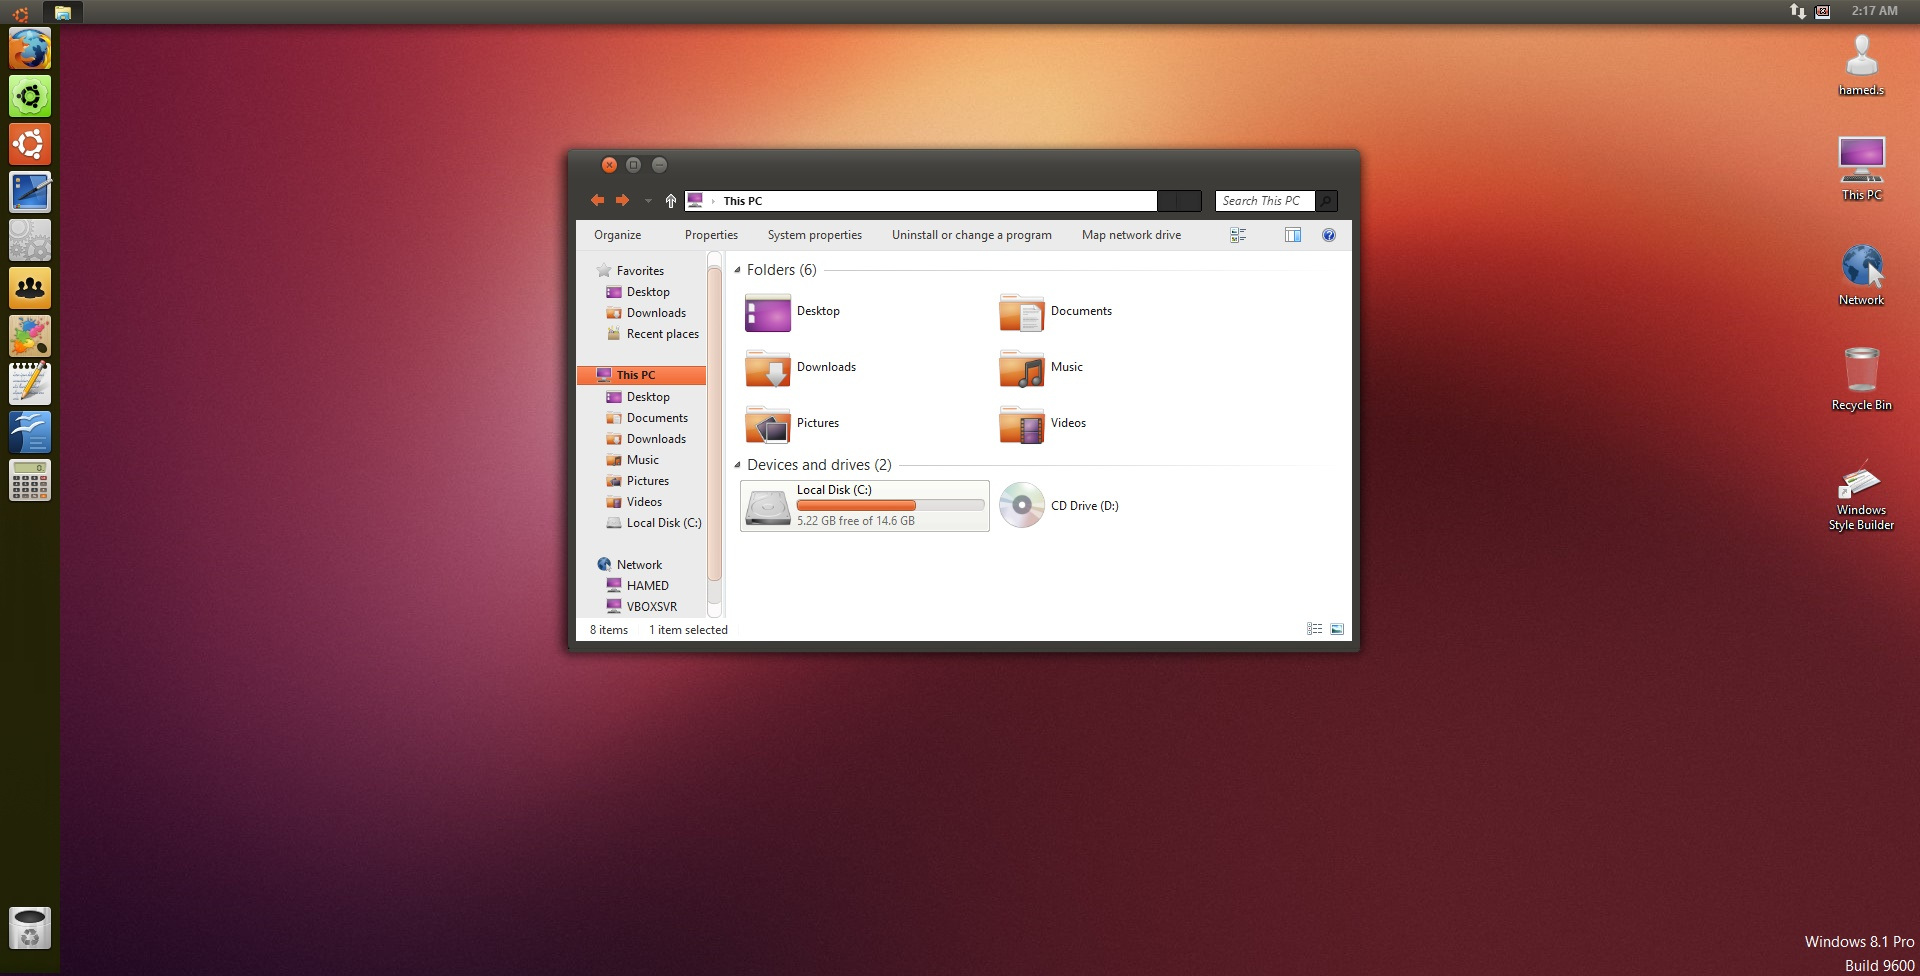Click Map network drive
1920x976 pixels.
click(x=1131, y=235)
